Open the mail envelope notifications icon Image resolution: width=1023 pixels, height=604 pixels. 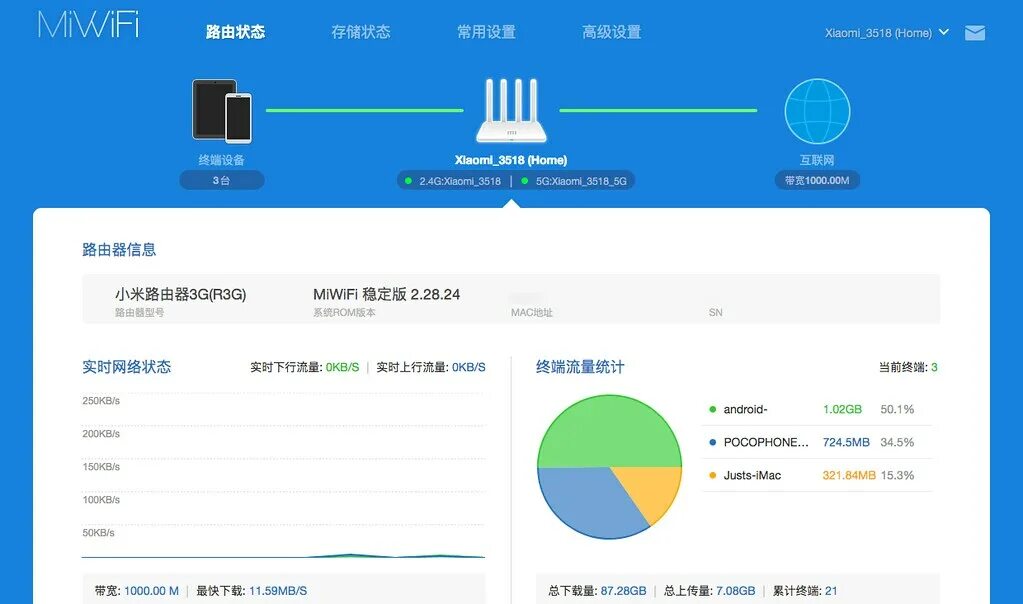coord(975,33)
